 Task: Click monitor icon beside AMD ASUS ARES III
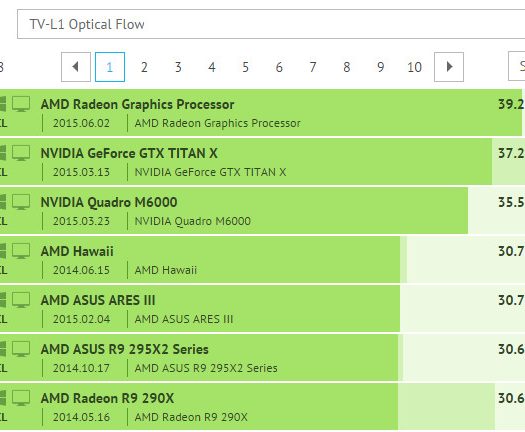(21, 300)
